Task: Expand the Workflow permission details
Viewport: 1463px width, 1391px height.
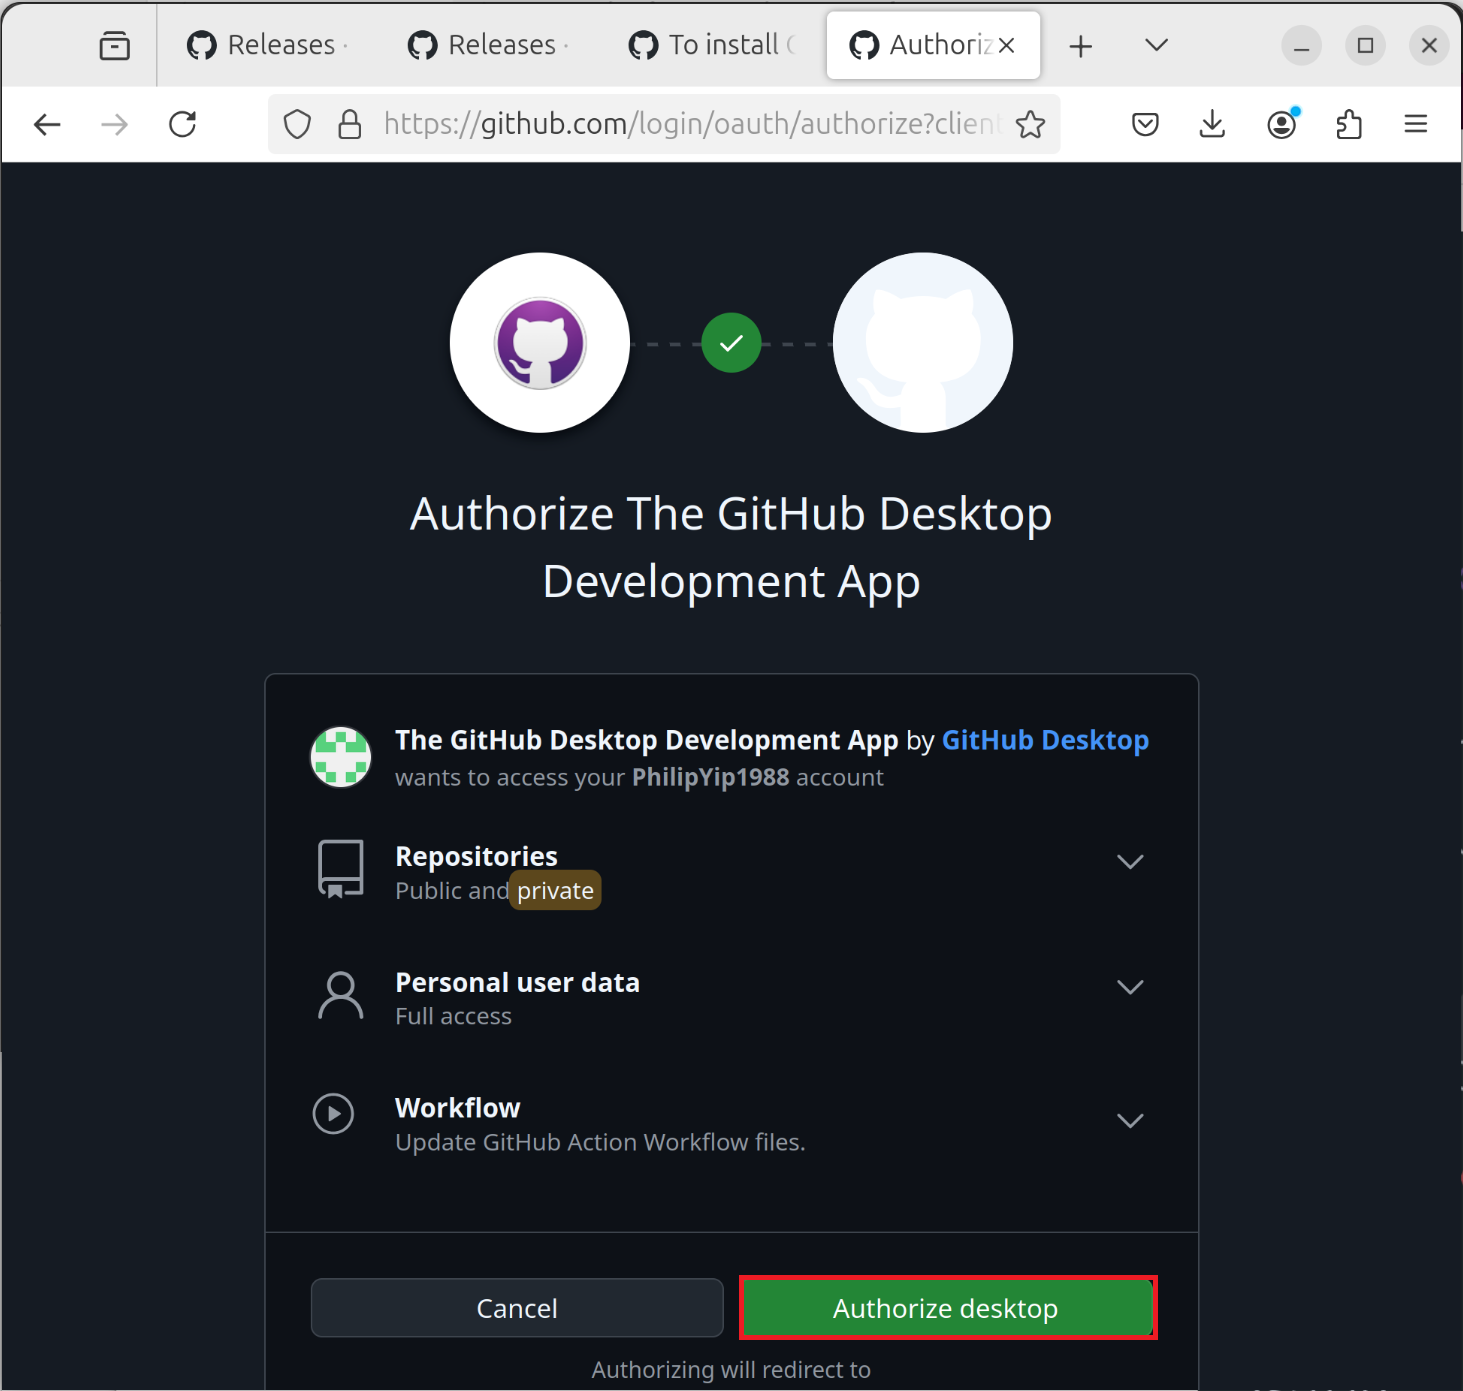Action: point(1129,1121)
